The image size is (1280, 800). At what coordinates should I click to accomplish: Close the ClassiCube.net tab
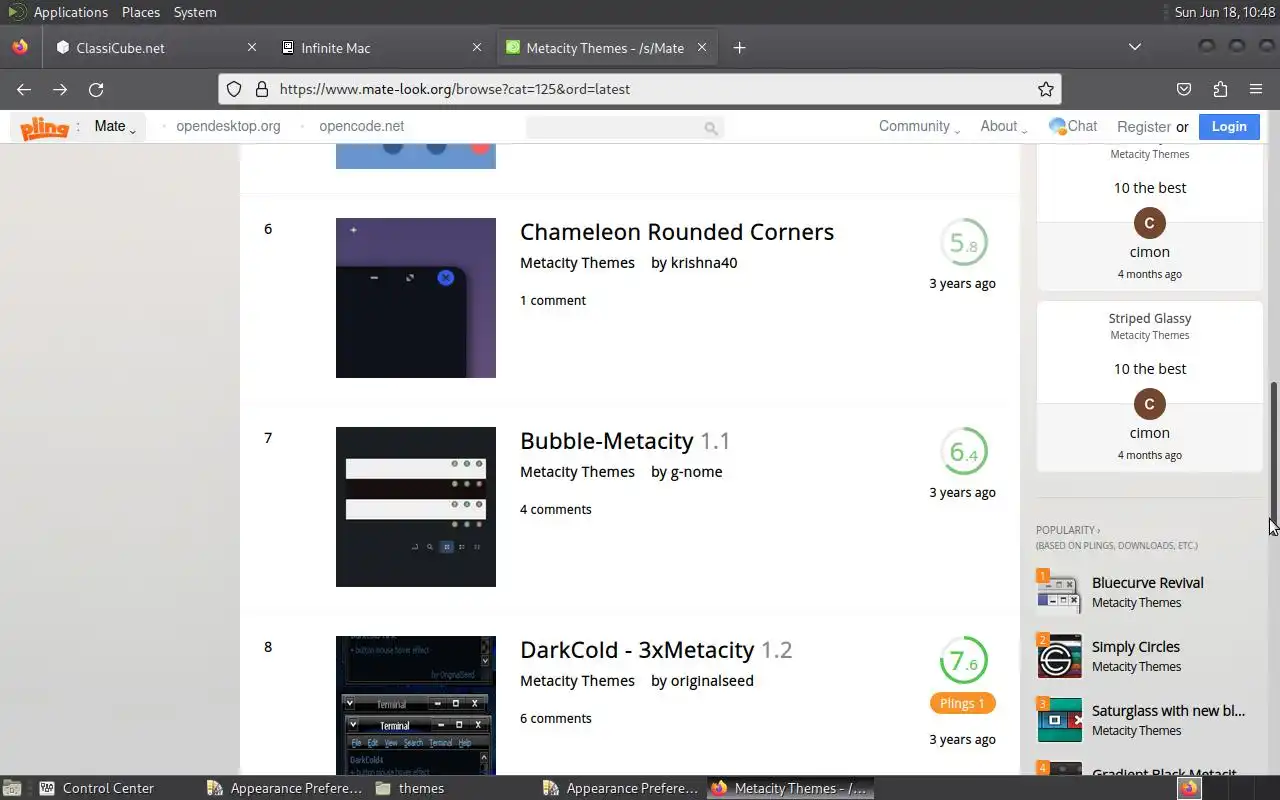tap(252, 47)
